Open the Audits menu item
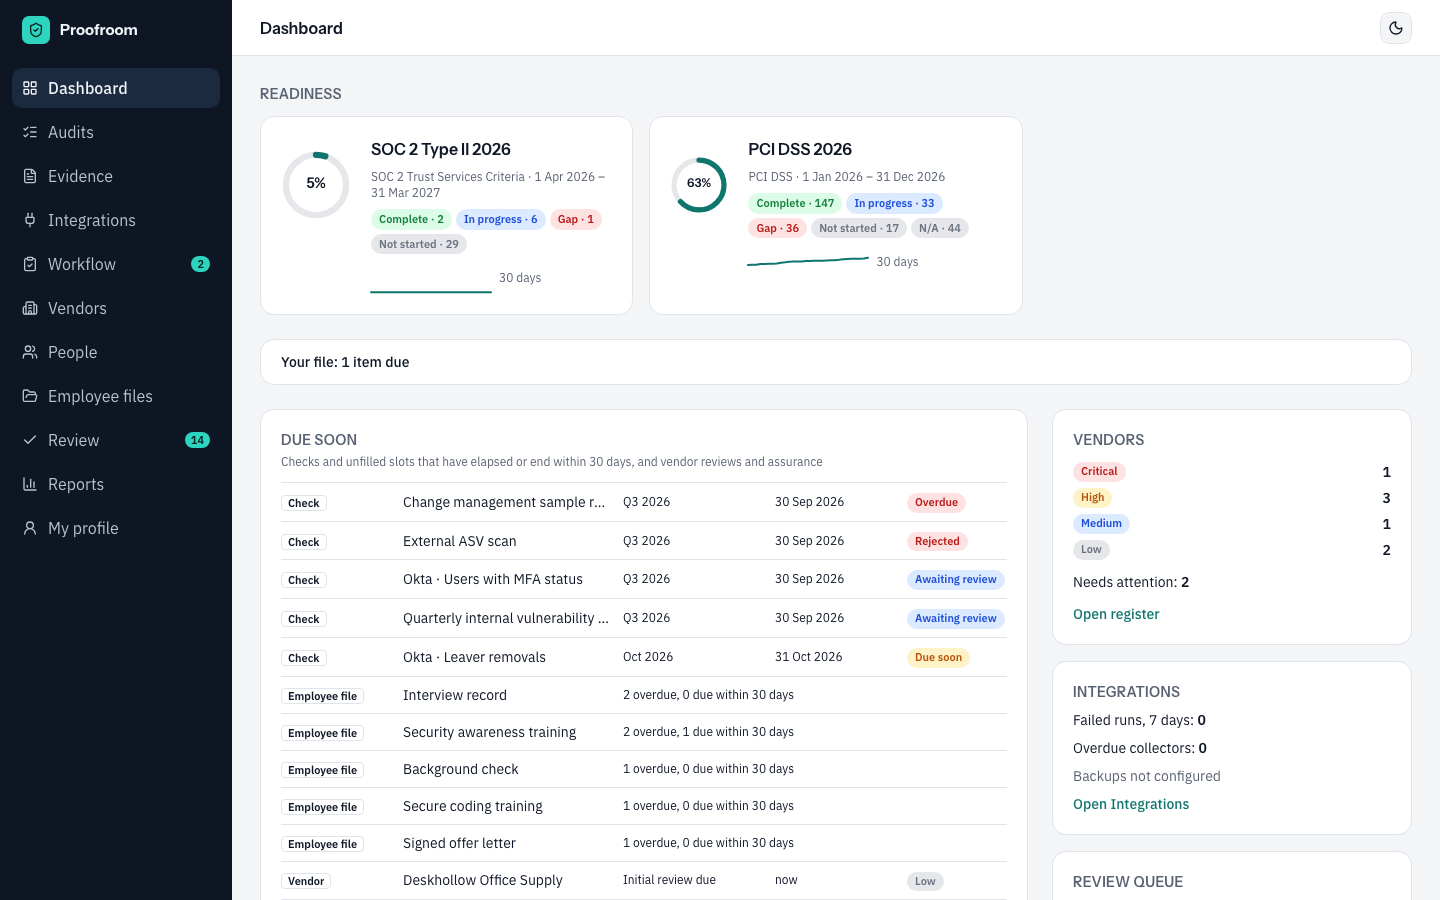The image size is (1440, 900). (116, 132)
